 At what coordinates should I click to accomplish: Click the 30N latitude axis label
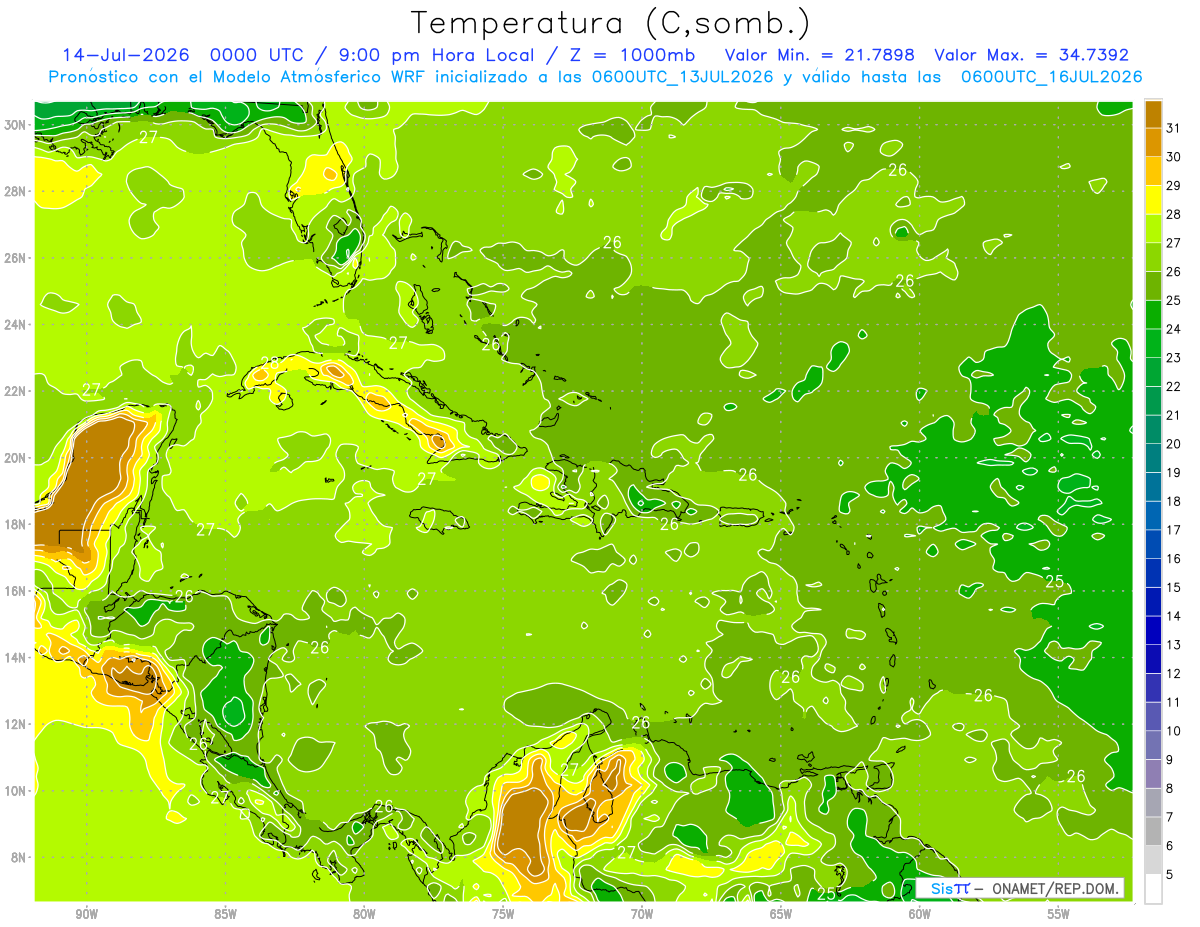point(14,125)
